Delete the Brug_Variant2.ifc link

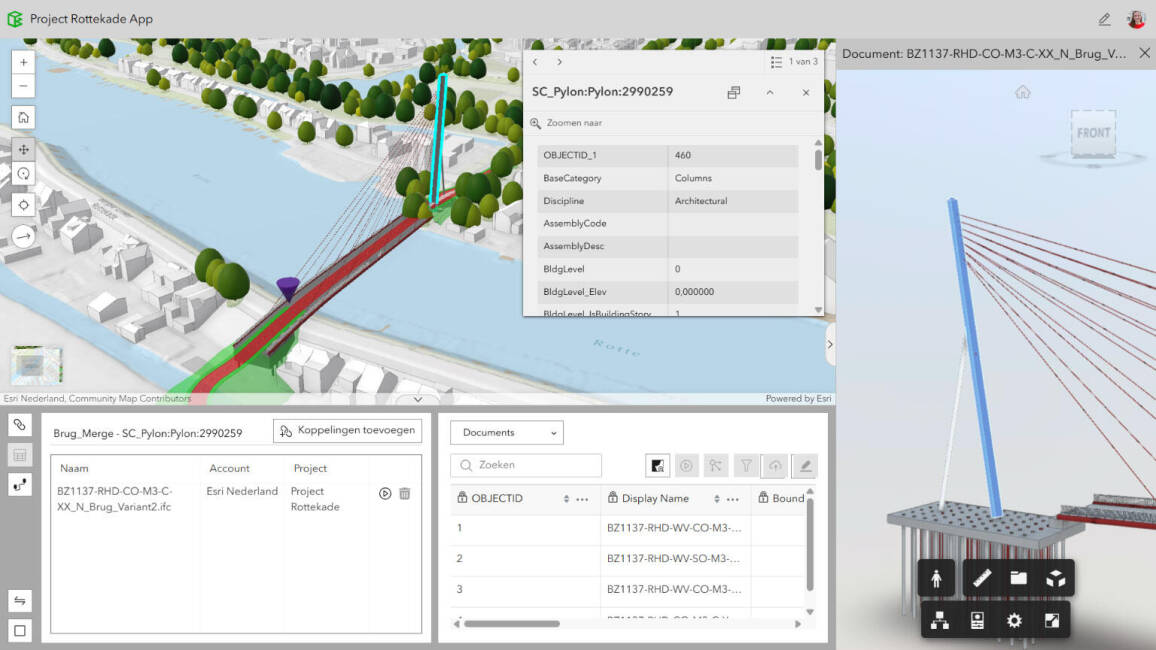point(405,493)
